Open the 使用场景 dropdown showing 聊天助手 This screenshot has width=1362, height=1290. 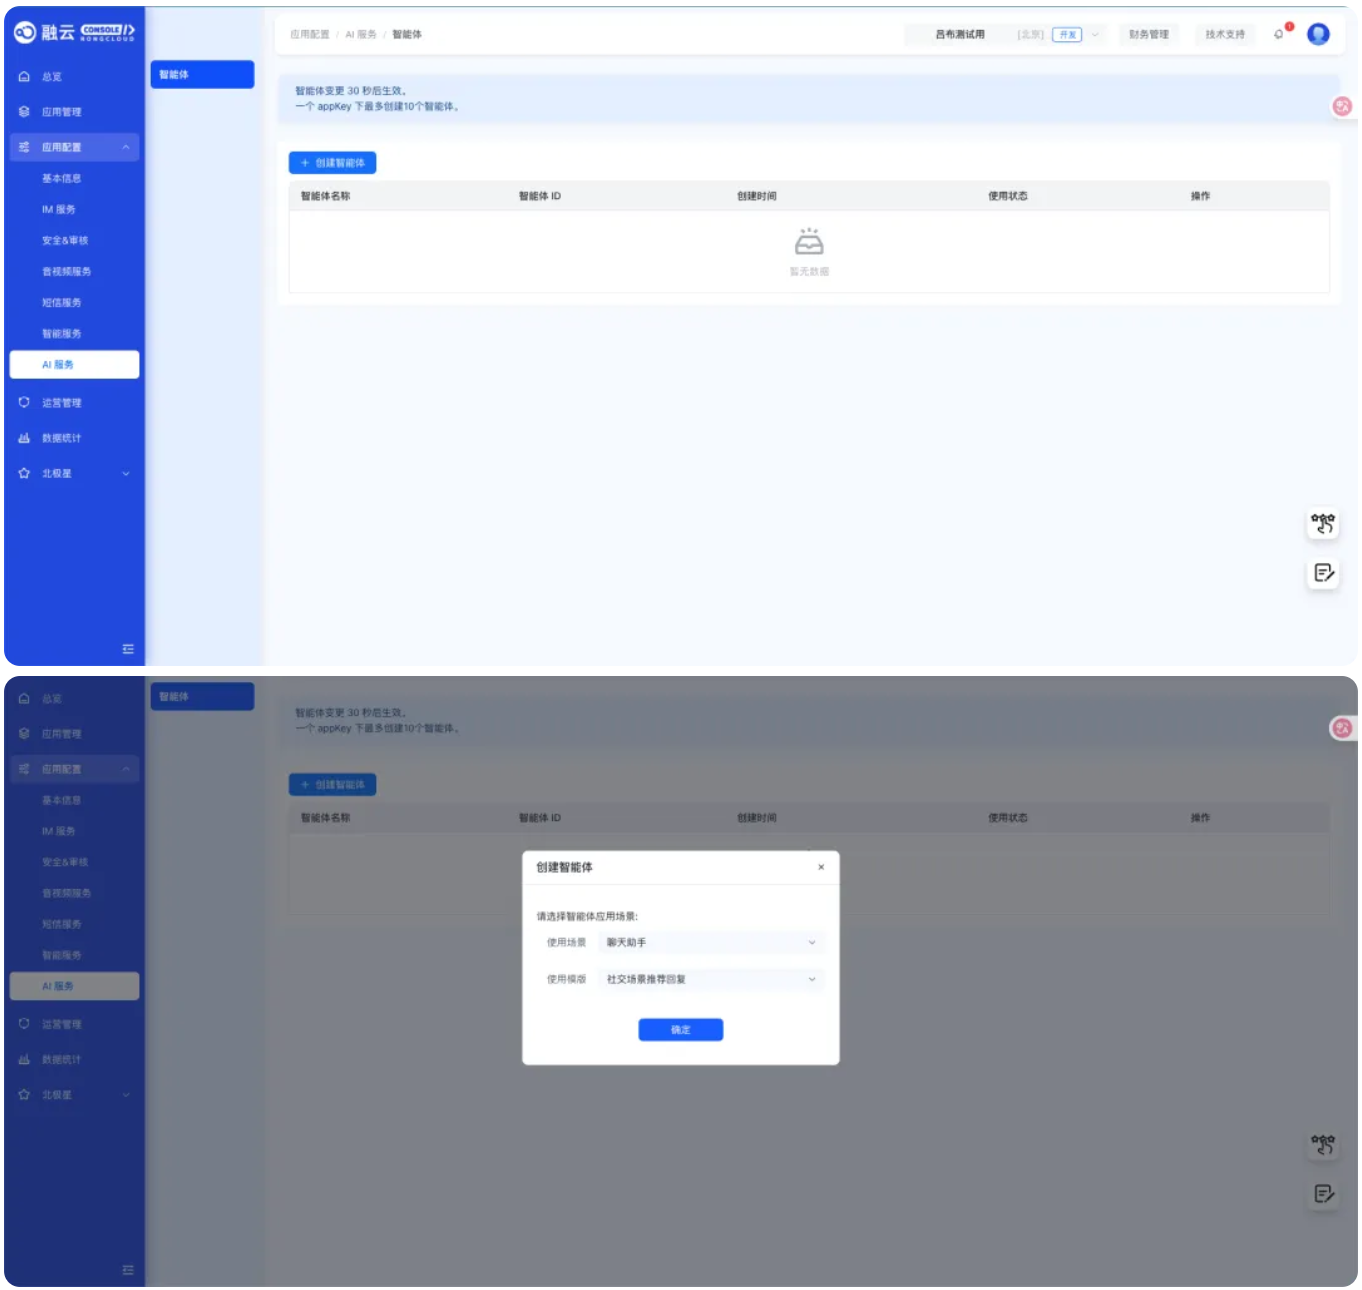[x=711, y=942]
